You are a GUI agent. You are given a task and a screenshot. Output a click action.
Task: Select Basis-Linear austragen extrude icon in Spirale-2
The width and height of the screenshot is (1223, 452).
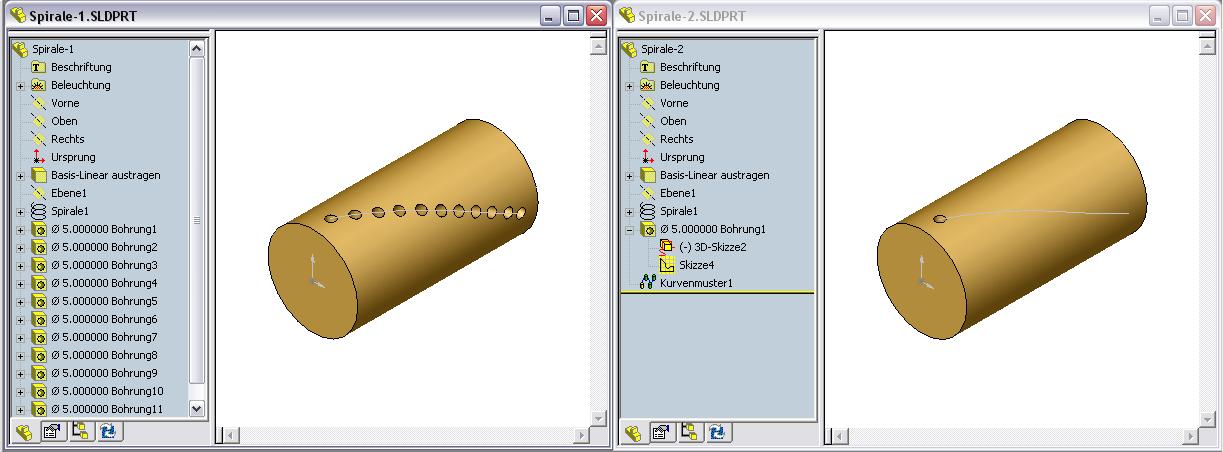coord(648,175)
